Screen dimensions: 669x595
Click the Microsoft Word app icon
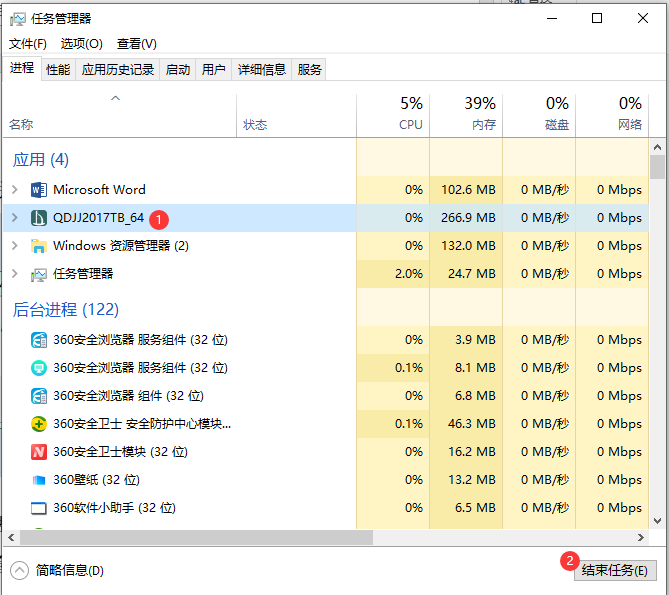tap(39, 190)
